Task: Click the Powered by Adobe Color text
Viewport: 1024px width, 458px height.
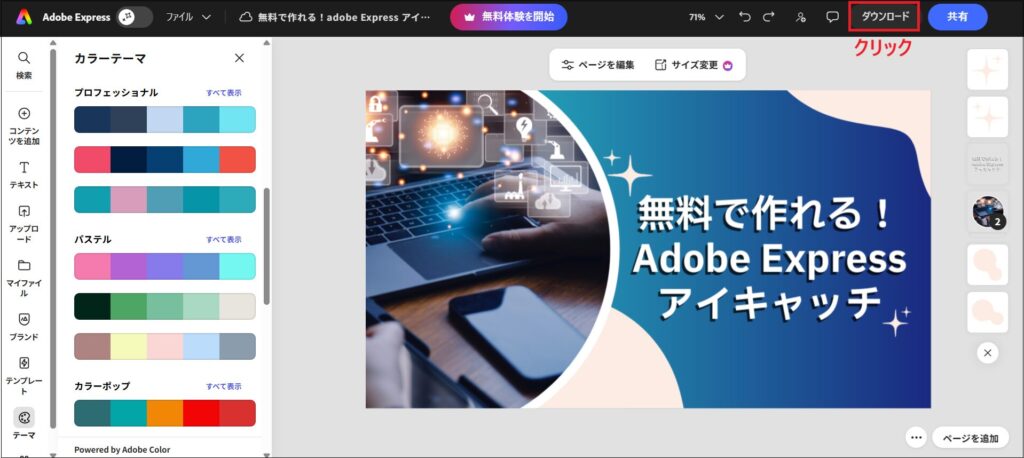Action: click(122, 450)
